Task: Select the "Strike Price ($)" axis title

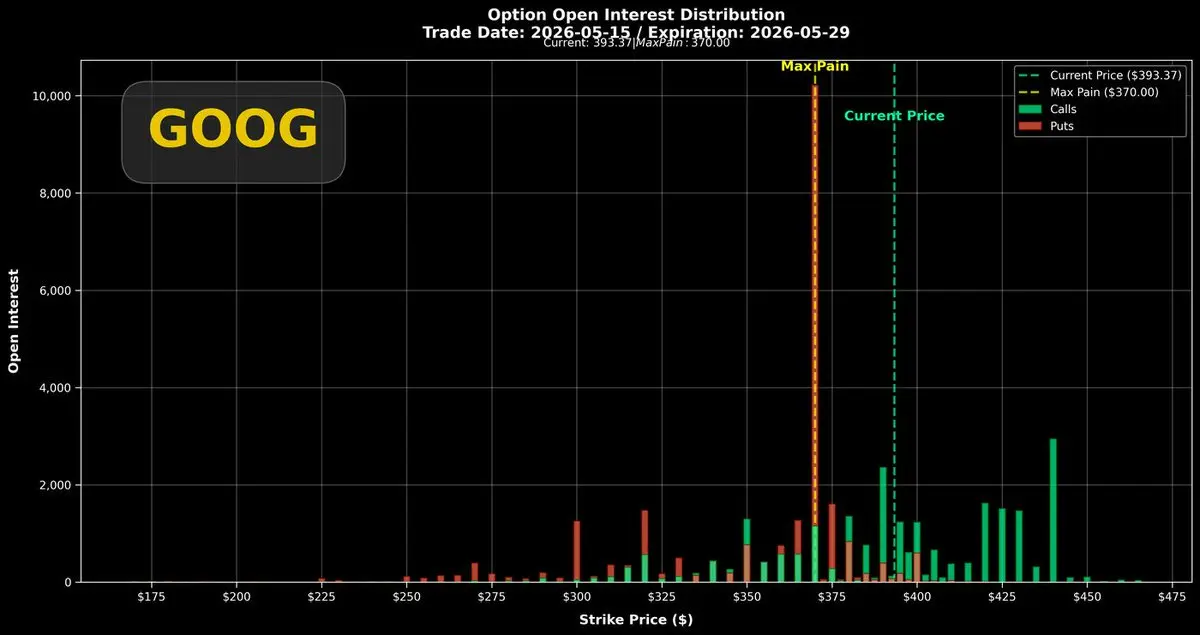Action: tap(636, 620)
